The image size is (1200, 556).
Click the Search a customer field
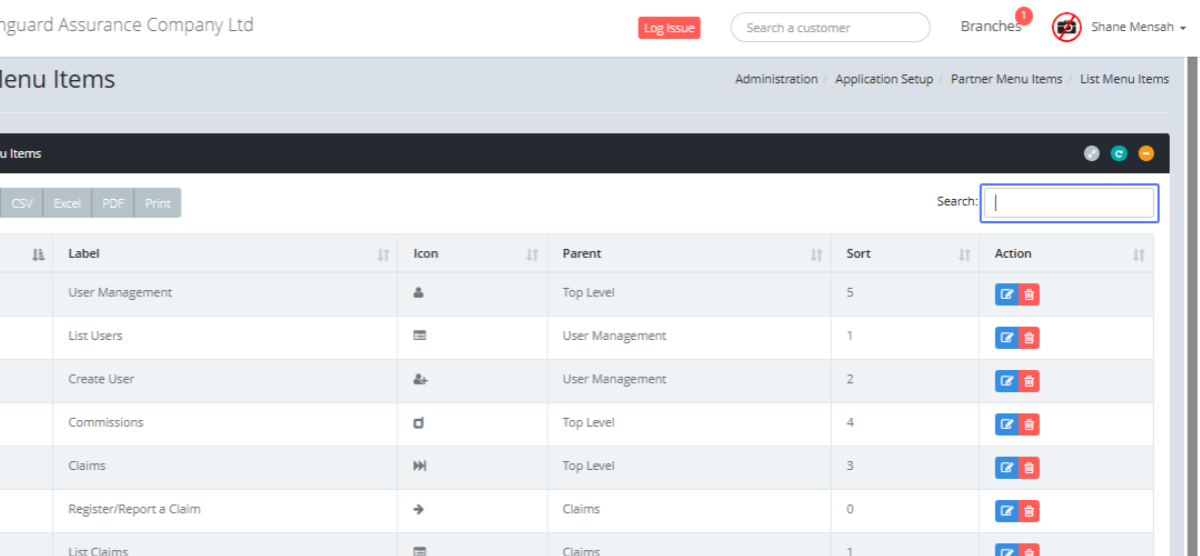point(830,28)
